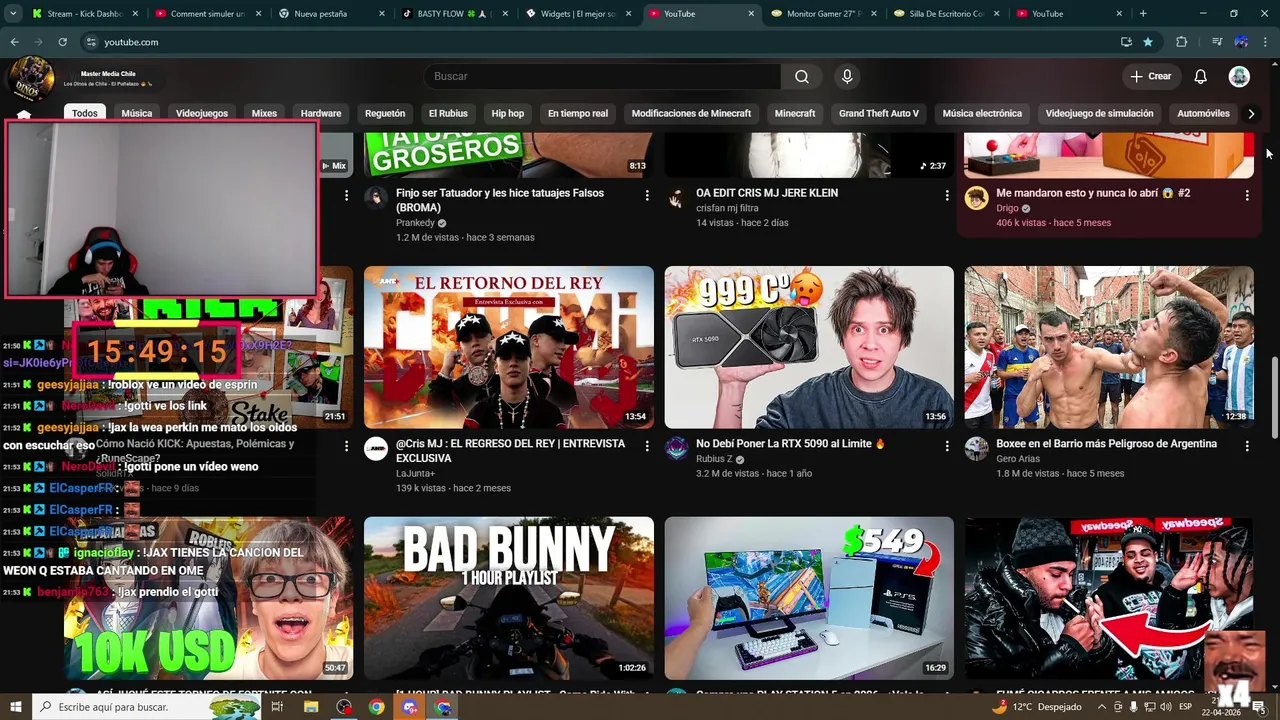
Task: Open options for Finjo ser Tatuador video
Action: tap(647, 196)
